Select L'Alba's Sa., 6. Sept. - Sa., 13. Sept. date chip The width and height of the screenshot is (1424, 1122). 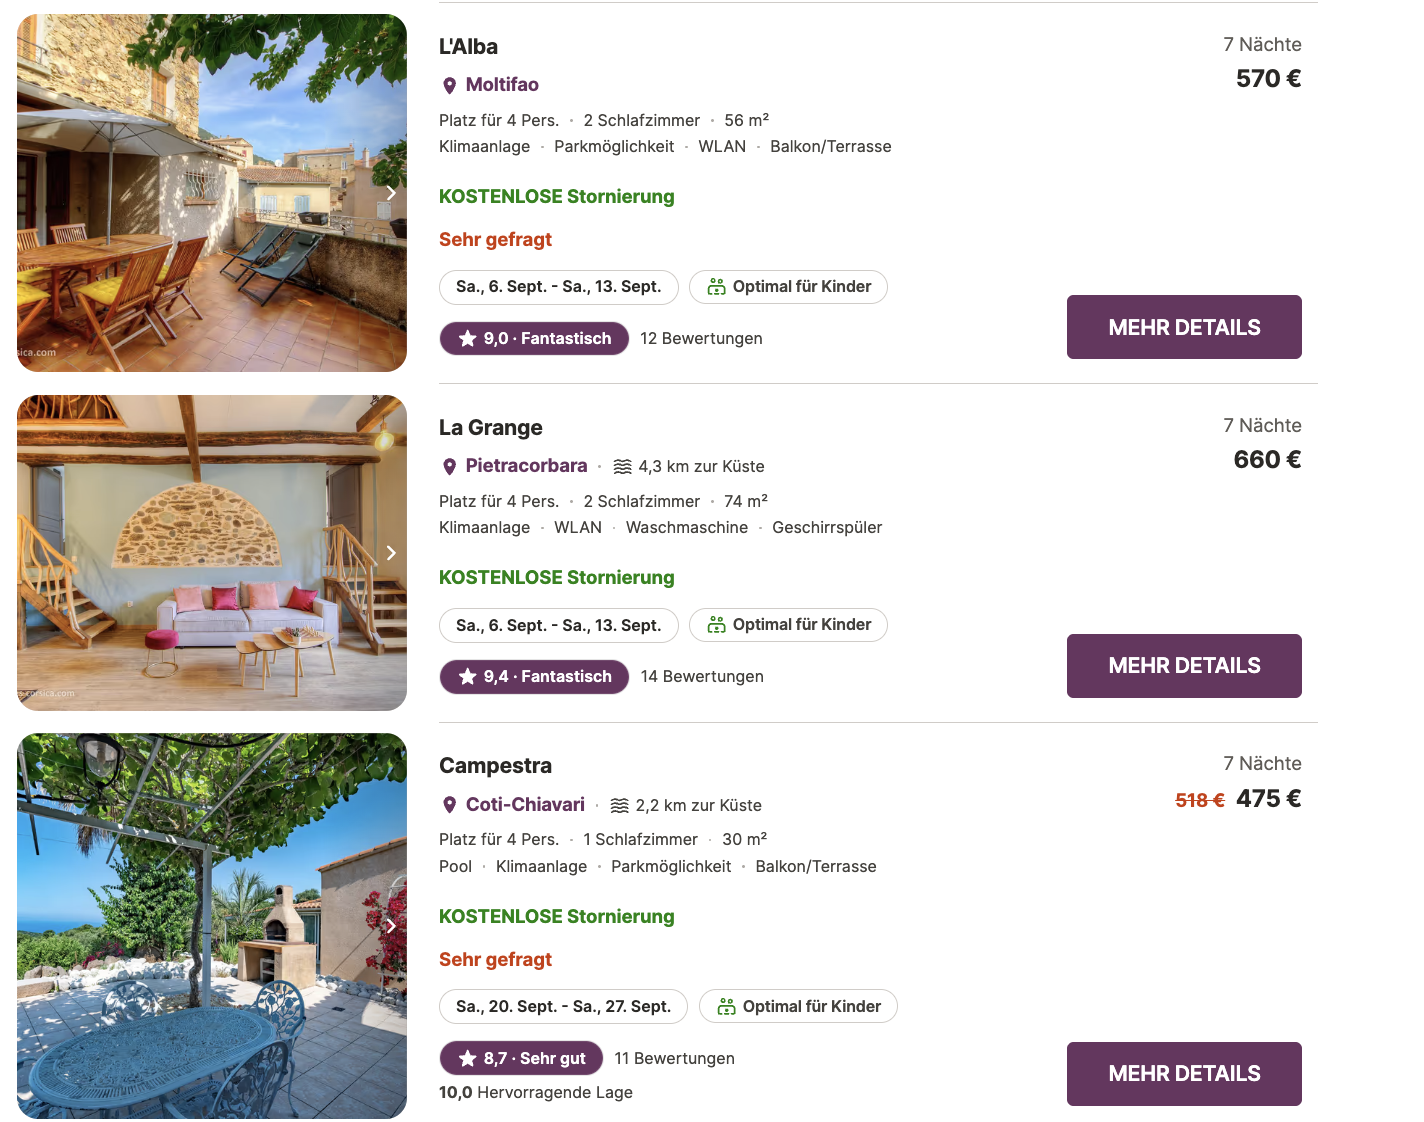pos(558,287)
